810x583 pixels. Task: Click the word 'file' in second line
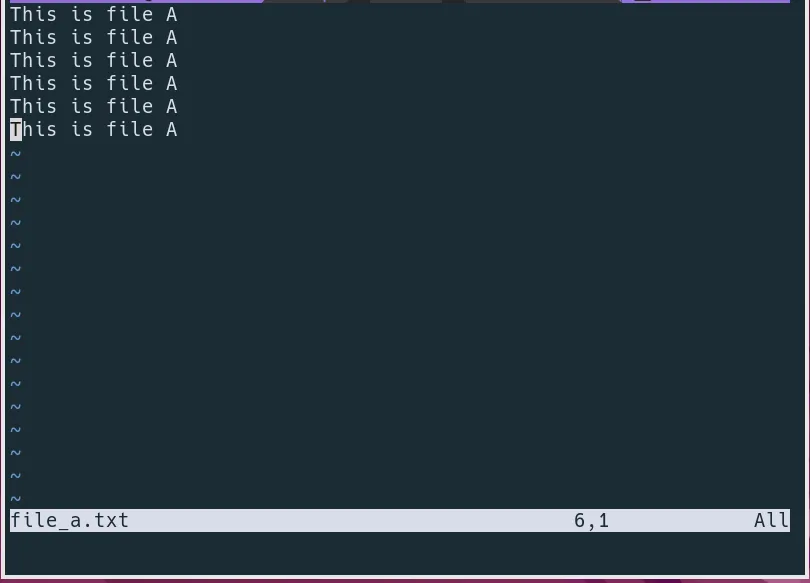point(130,37)
